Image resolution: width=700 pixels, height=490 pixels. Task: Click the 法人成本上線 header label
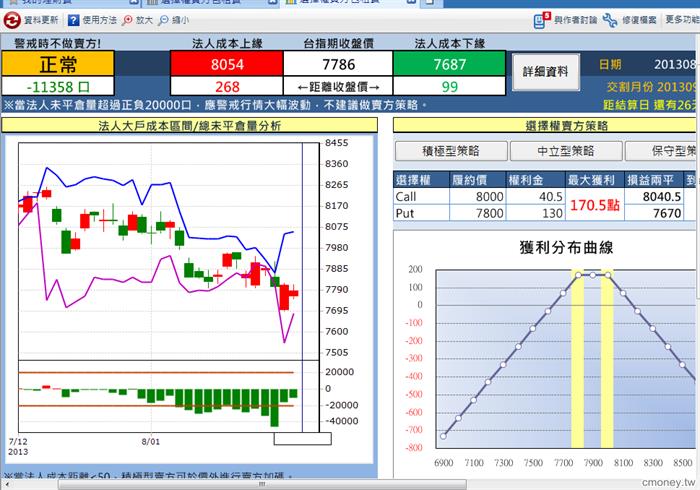tap(227, 43)
